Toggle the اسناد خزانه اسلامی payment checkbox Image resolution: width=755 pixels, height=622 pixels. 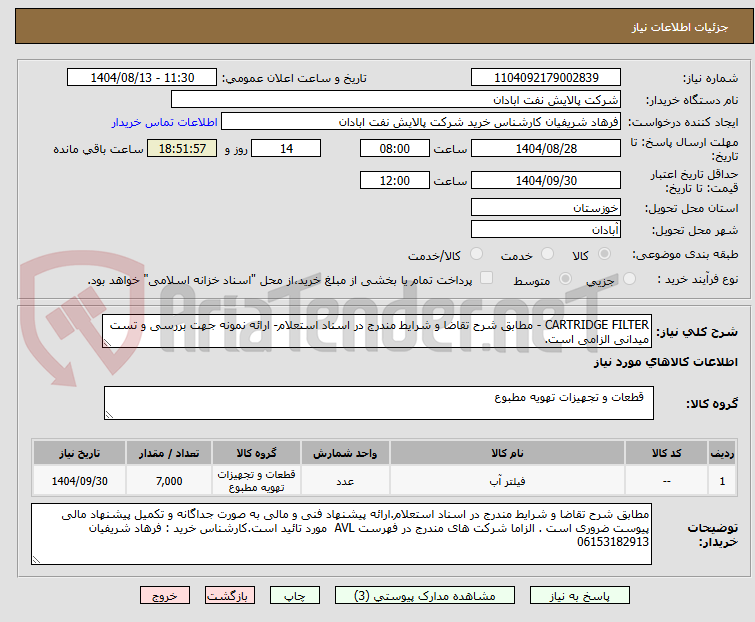487,278
